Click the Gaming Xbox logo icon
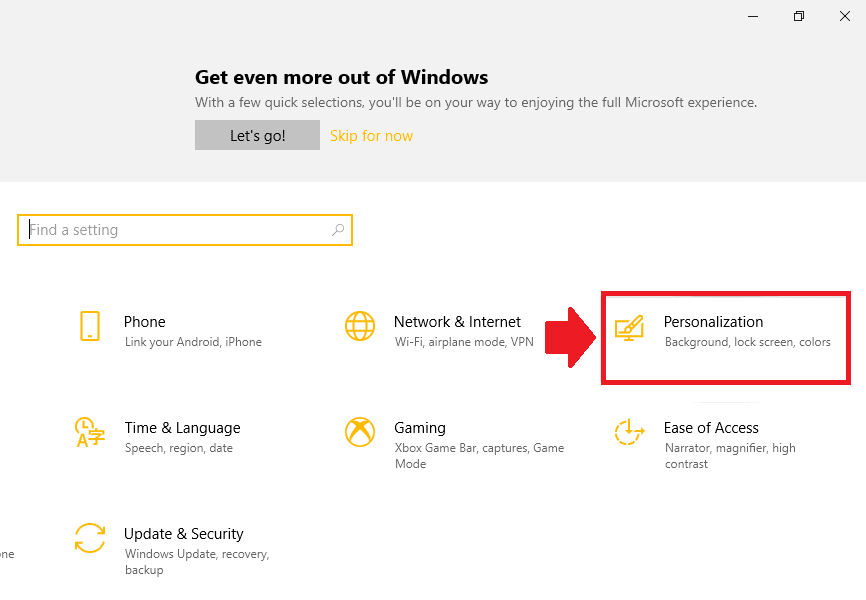The width and height of the screenshot is (866, 600). [x=360, y=432]
